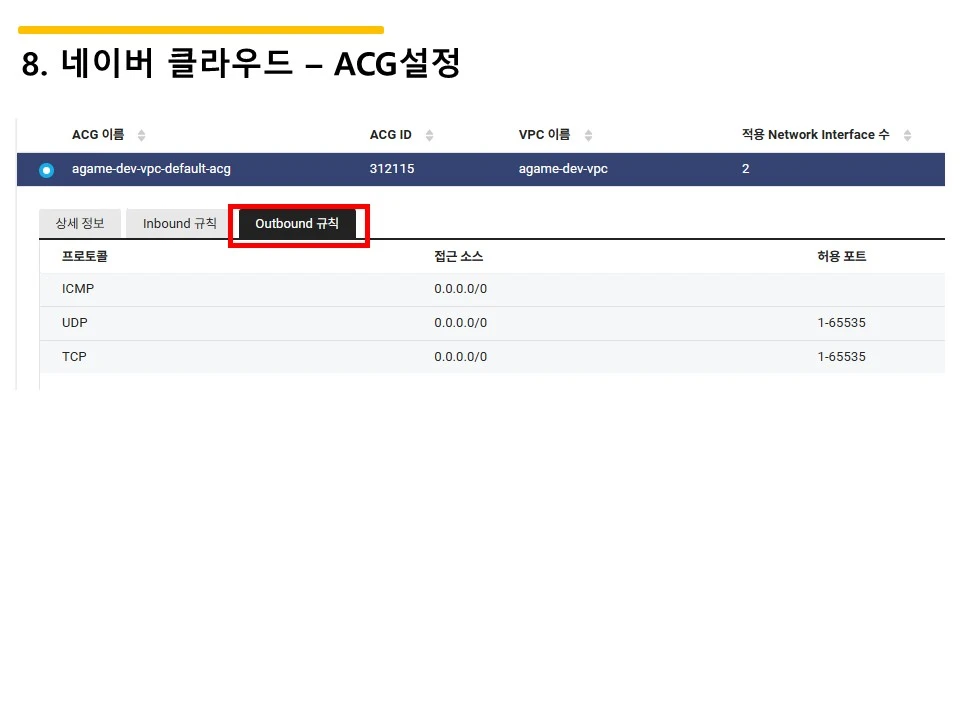This screenshot has width=960, height=720.
Task: Click the 프로토콜 column header
Action: coord(82,255)
